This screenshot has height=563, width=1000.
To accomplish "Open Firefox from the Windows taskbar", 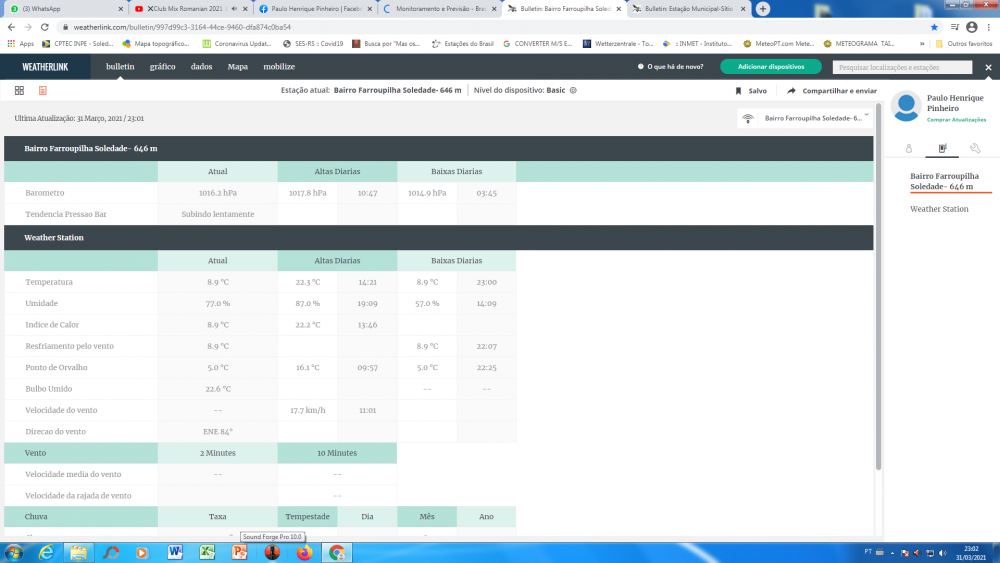I will (305, 552).
